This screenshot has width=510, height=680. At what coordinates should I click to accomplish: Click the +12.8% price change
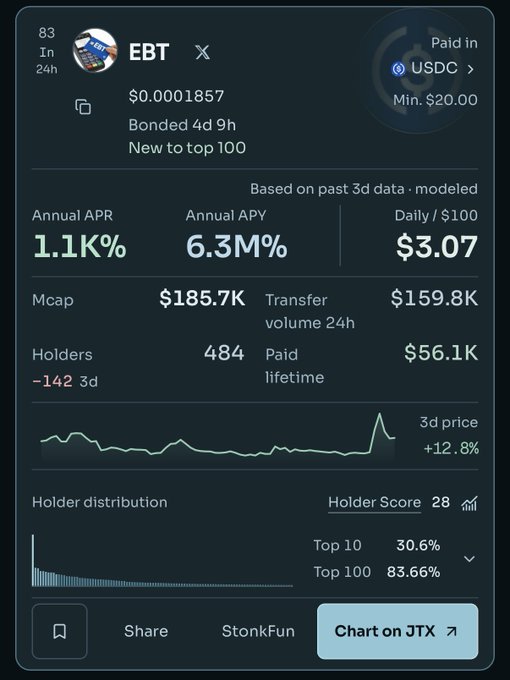point(451,448)
